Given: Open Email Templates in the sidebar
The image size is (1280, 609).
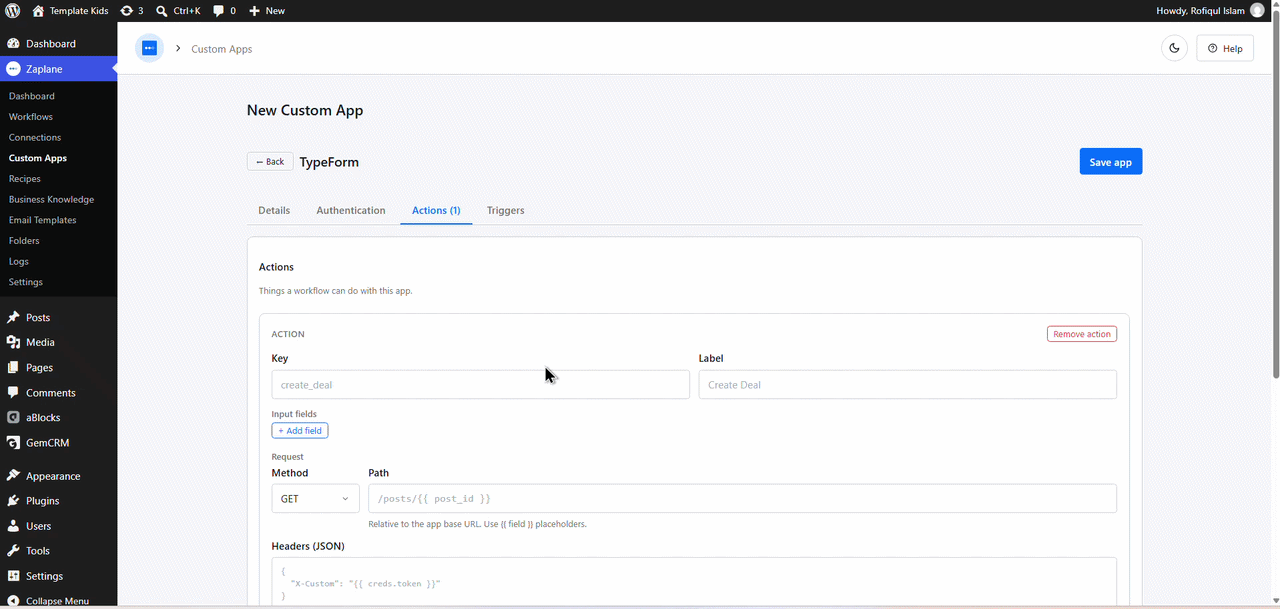Looking at the screenshot, I should pyautogui.click(x=42, y=220).
